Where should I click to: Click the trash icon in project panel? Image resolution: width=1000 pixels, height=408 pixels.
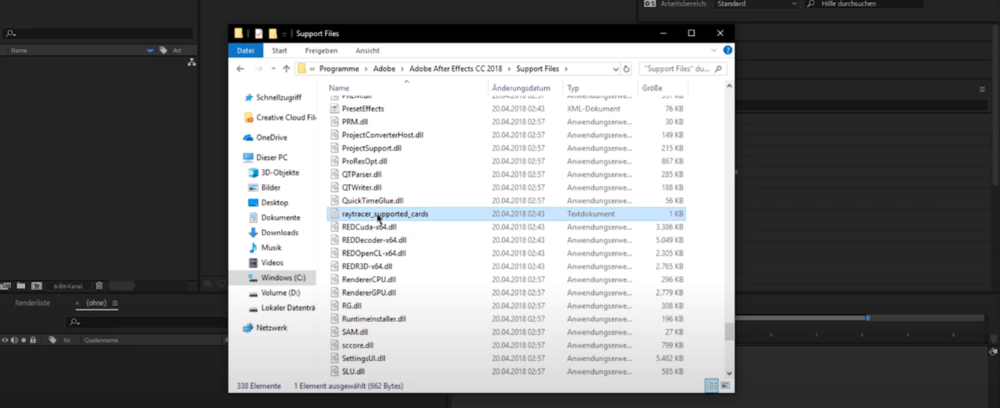(99, 286)
